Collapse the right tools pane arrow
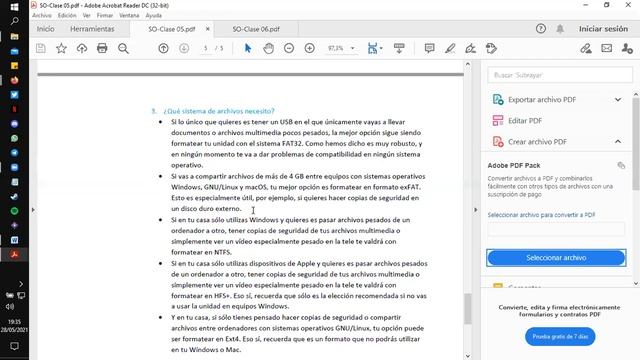This screenshot has width=640, height=360. (x=475, y=210)
